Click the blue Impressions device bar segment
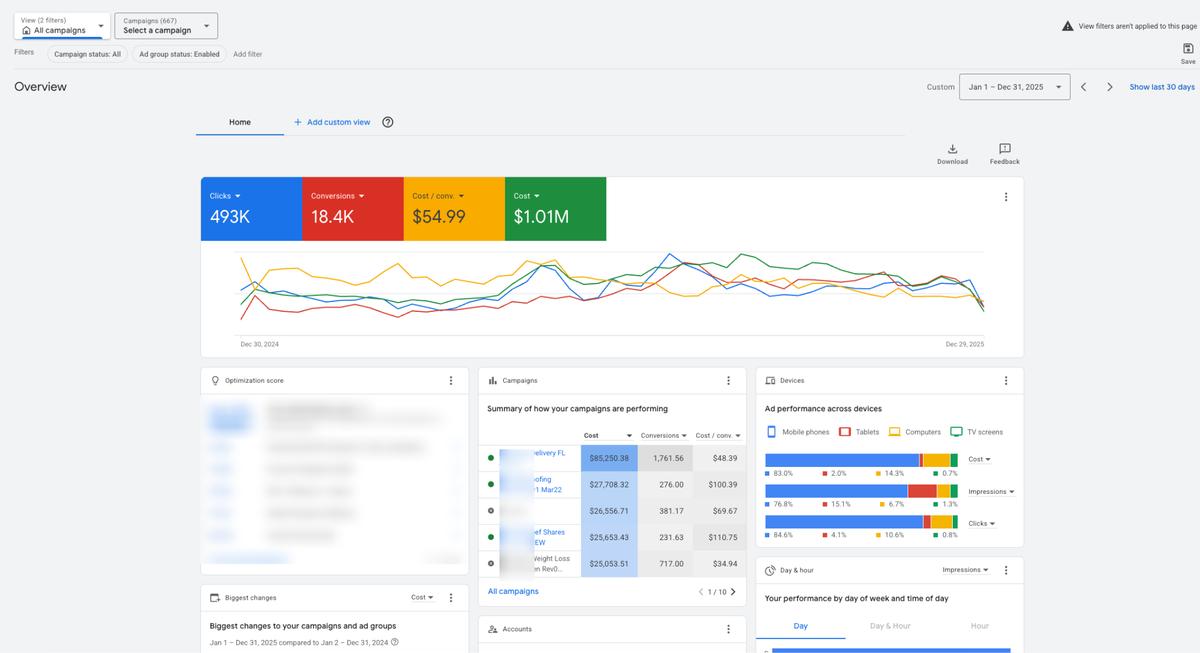The height and width of the screenshot is (653, 1200). 836,492
